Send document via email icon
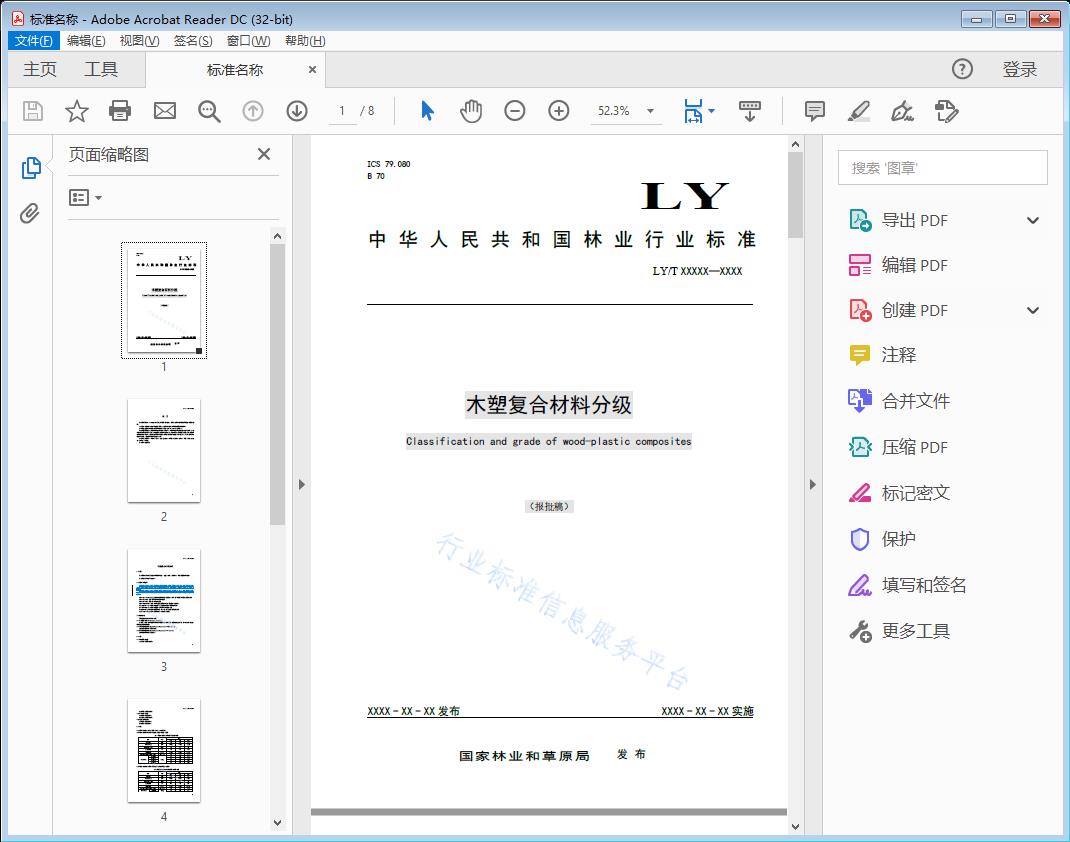The width and height of the screenshot is (1070, 842). pos(164,111)
